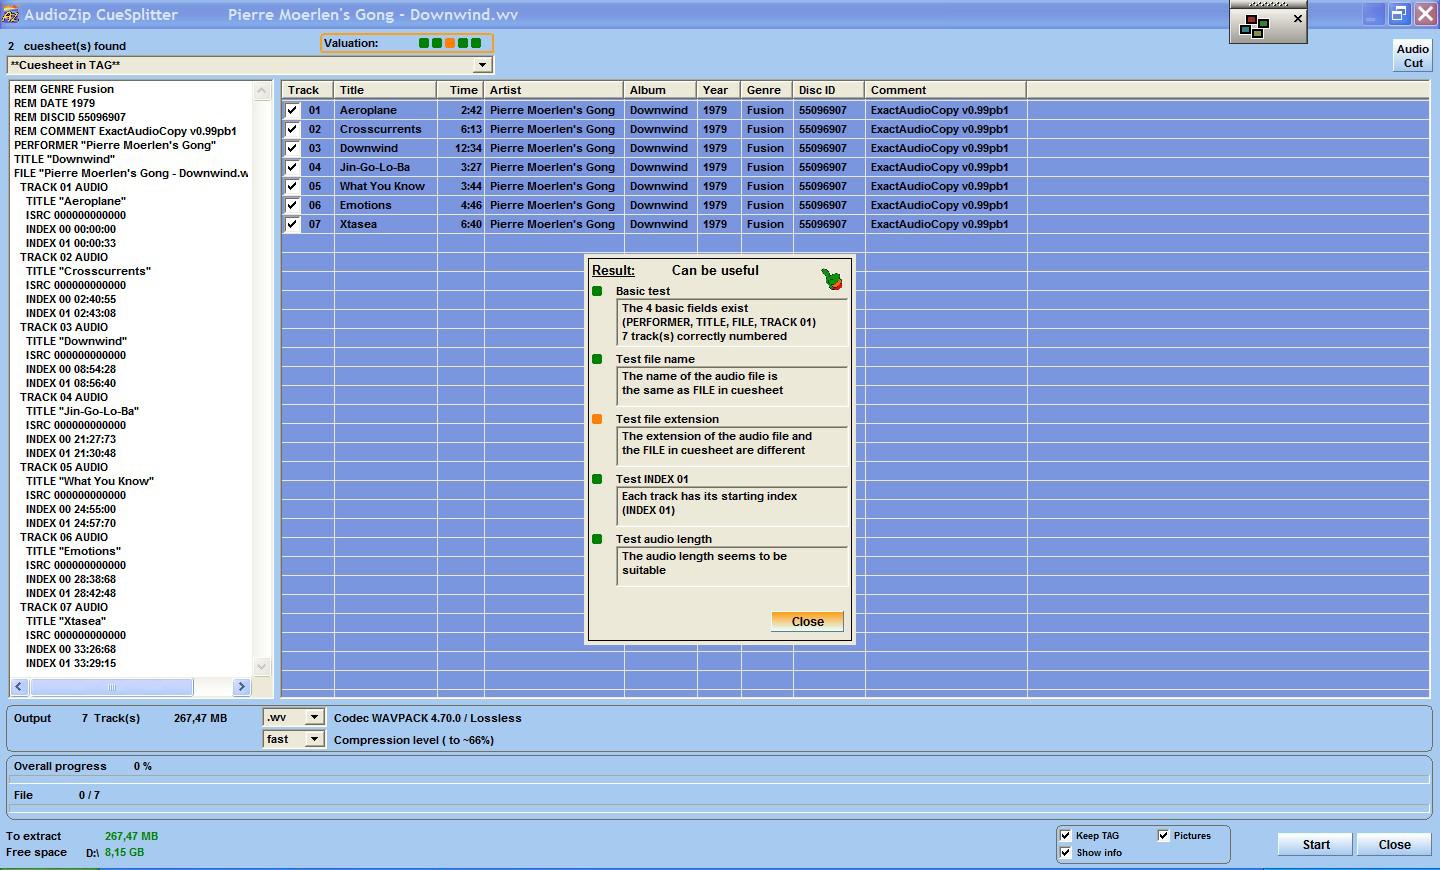Click the green indicator for Basic test
Image resolution: width=1440 pixels, height=870 pixels.
pyautogui.click(x=597, y=291)
